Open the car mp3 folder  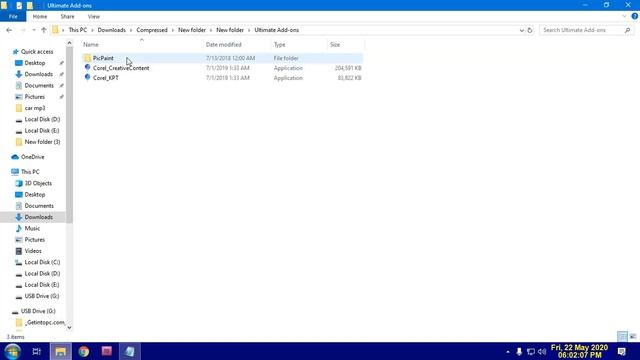[x=35, y=108]
